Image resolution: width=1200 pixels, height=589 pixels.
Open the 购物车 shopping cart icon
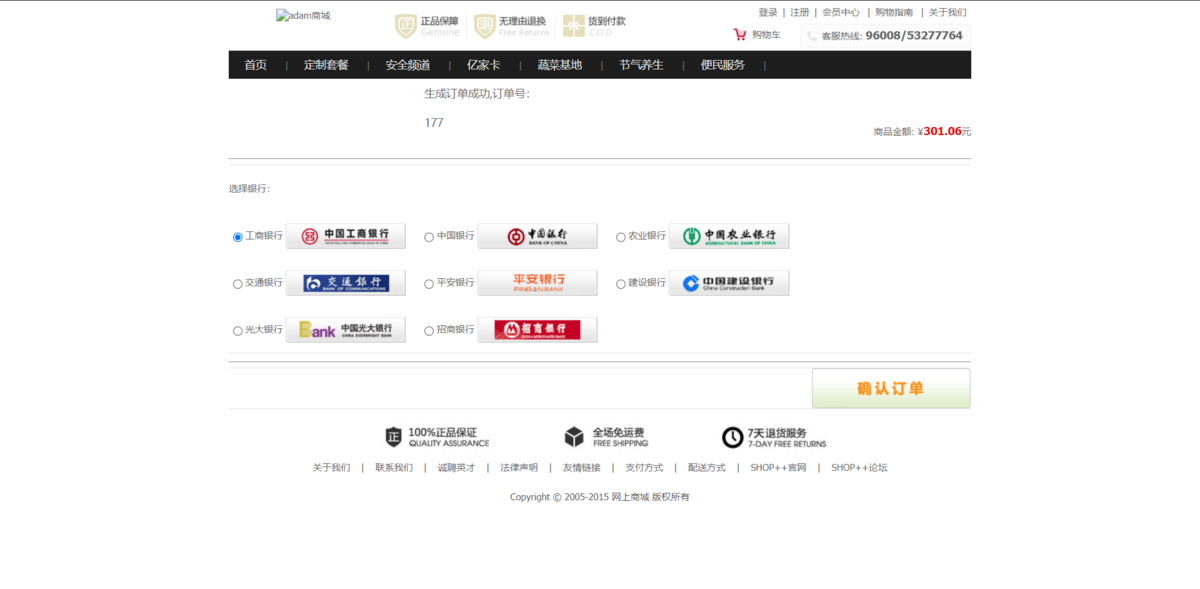(740, 35)
